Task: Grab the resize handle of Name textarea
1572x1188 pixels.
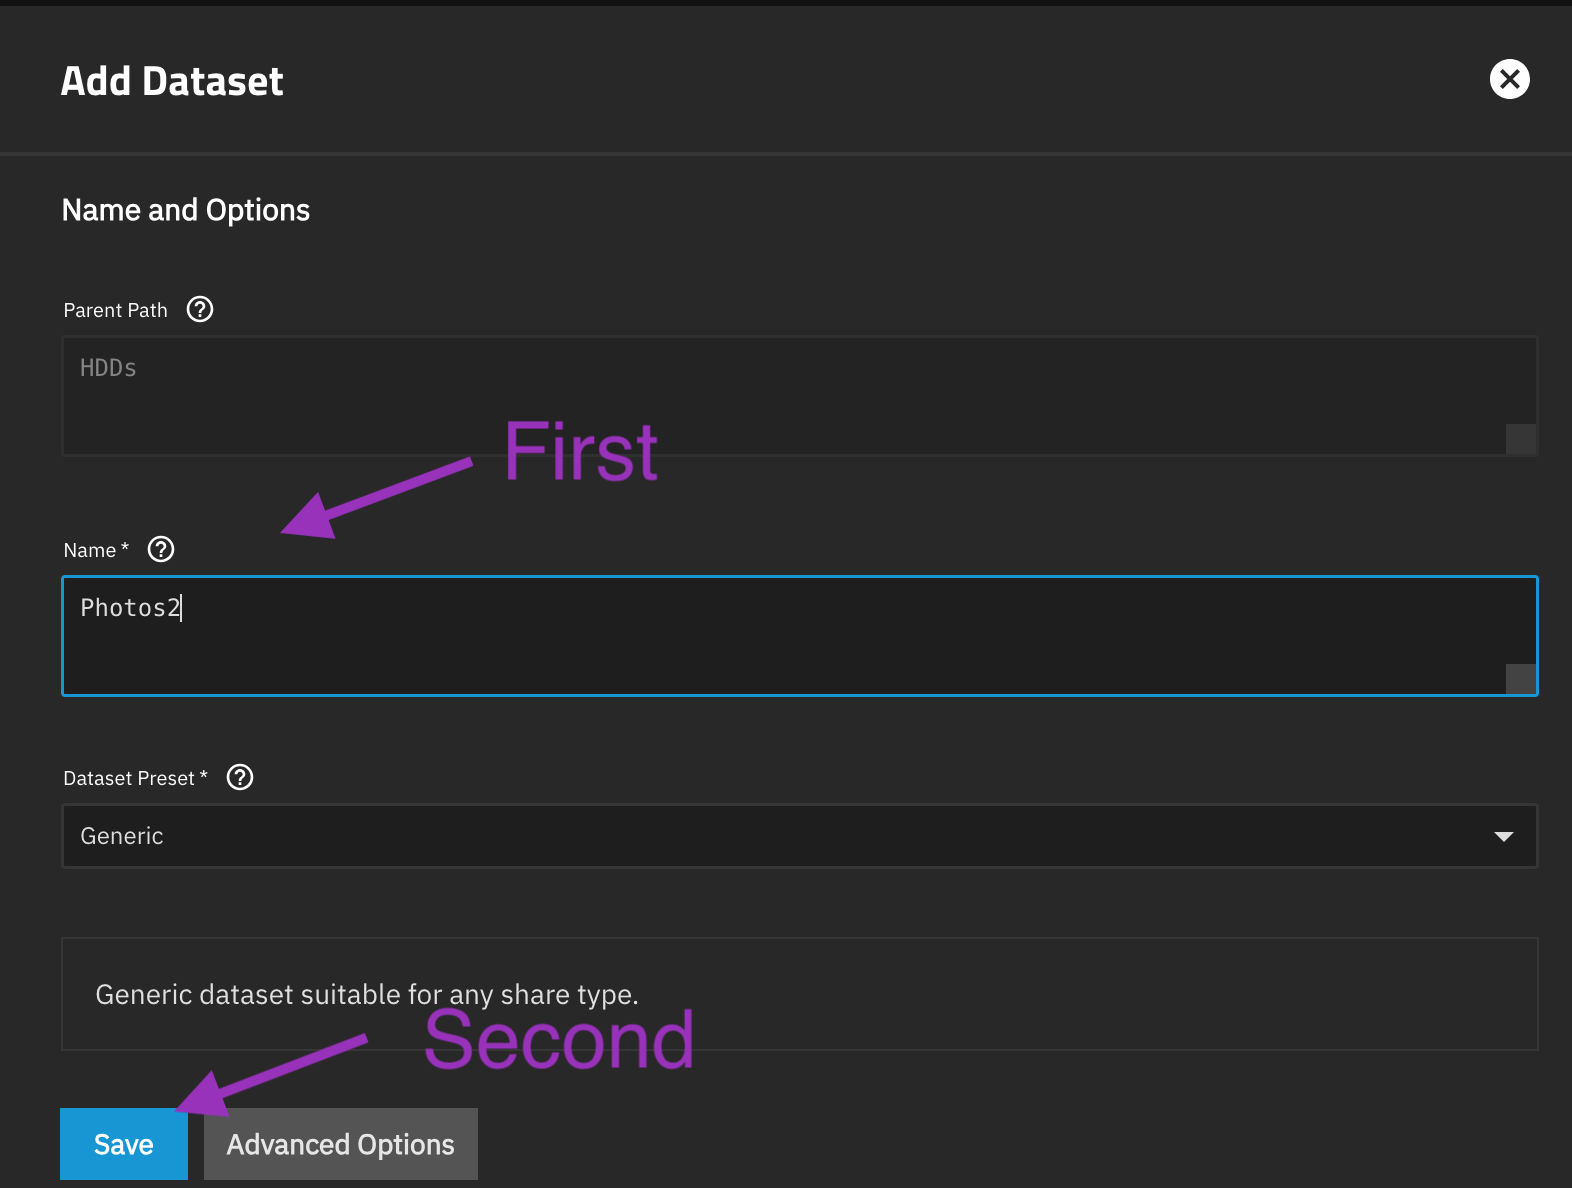Action: tap(1520, 679)
